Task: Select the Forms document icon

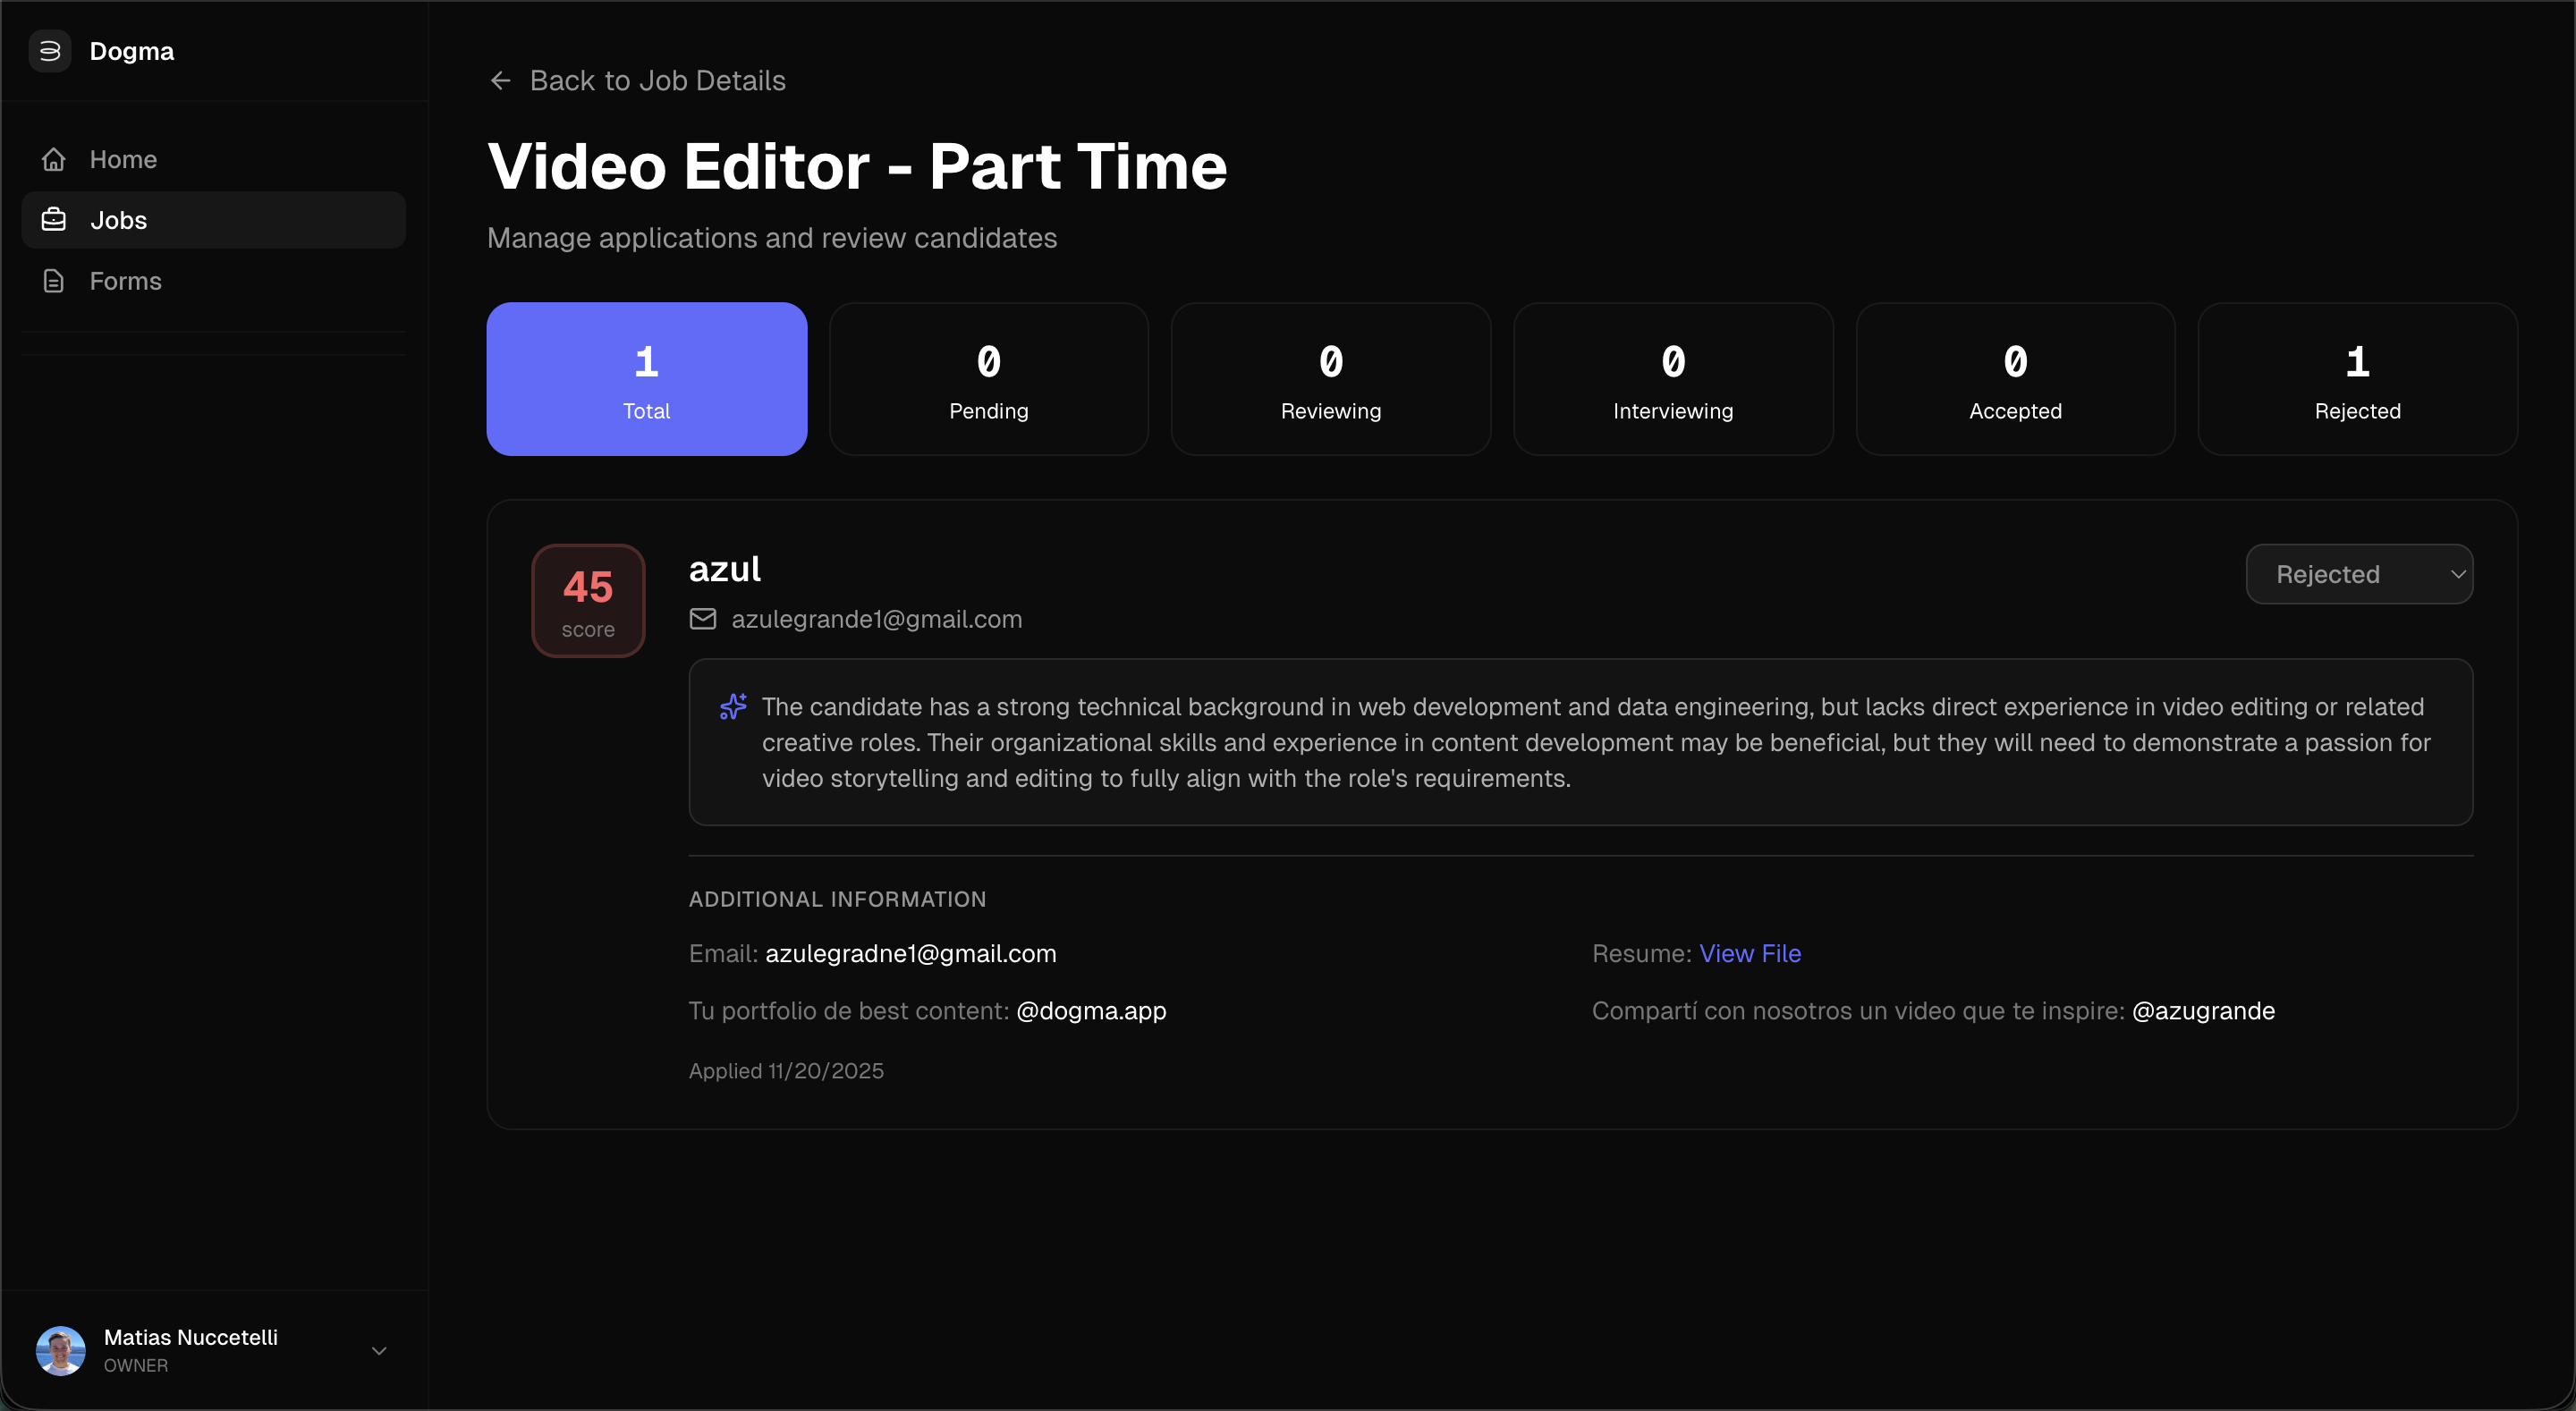Action: [x=53, y=281]
